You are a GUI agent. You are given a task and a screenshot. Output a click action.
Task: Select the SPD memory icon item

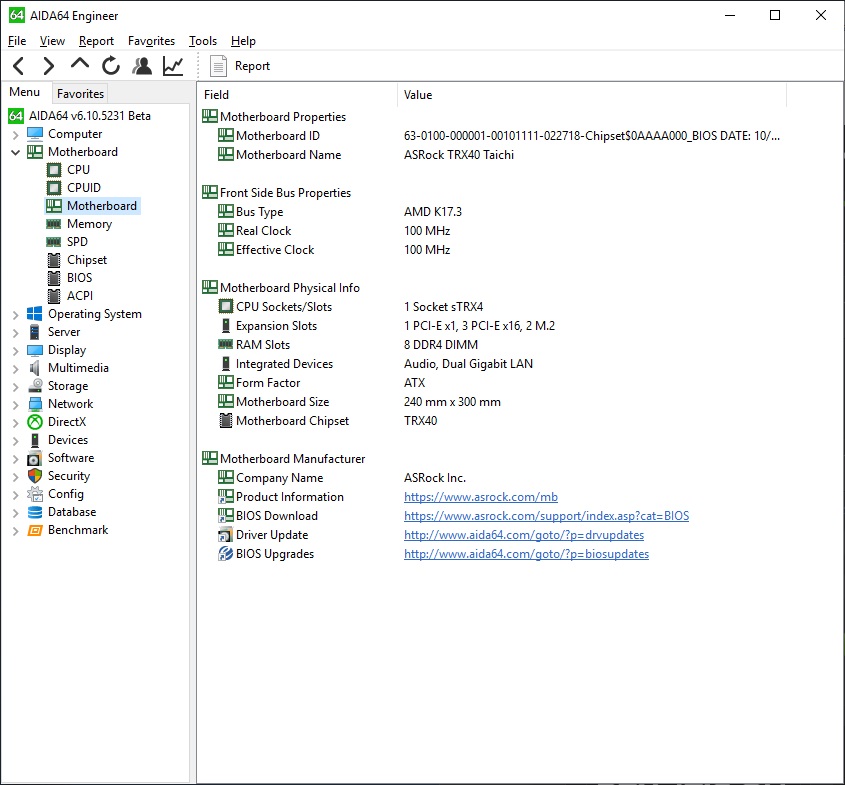coord(76,242)
